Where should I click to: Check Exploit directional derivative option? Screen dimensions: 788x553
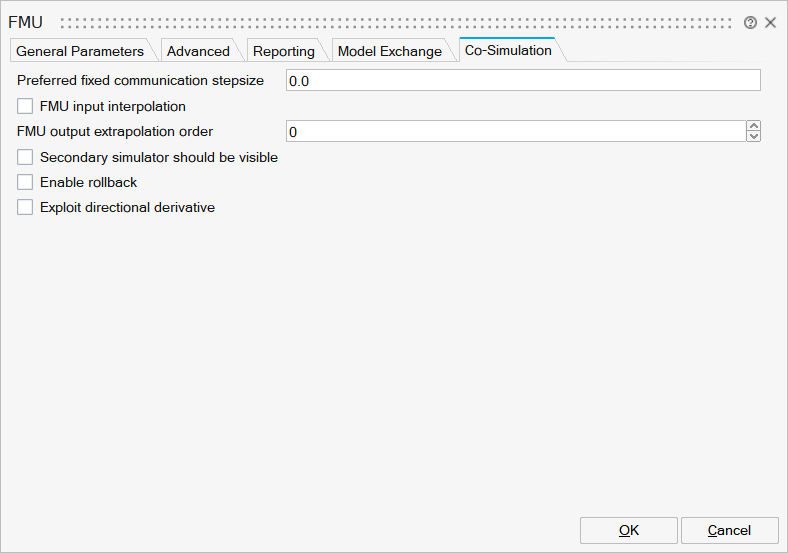(x=25, y=208)
